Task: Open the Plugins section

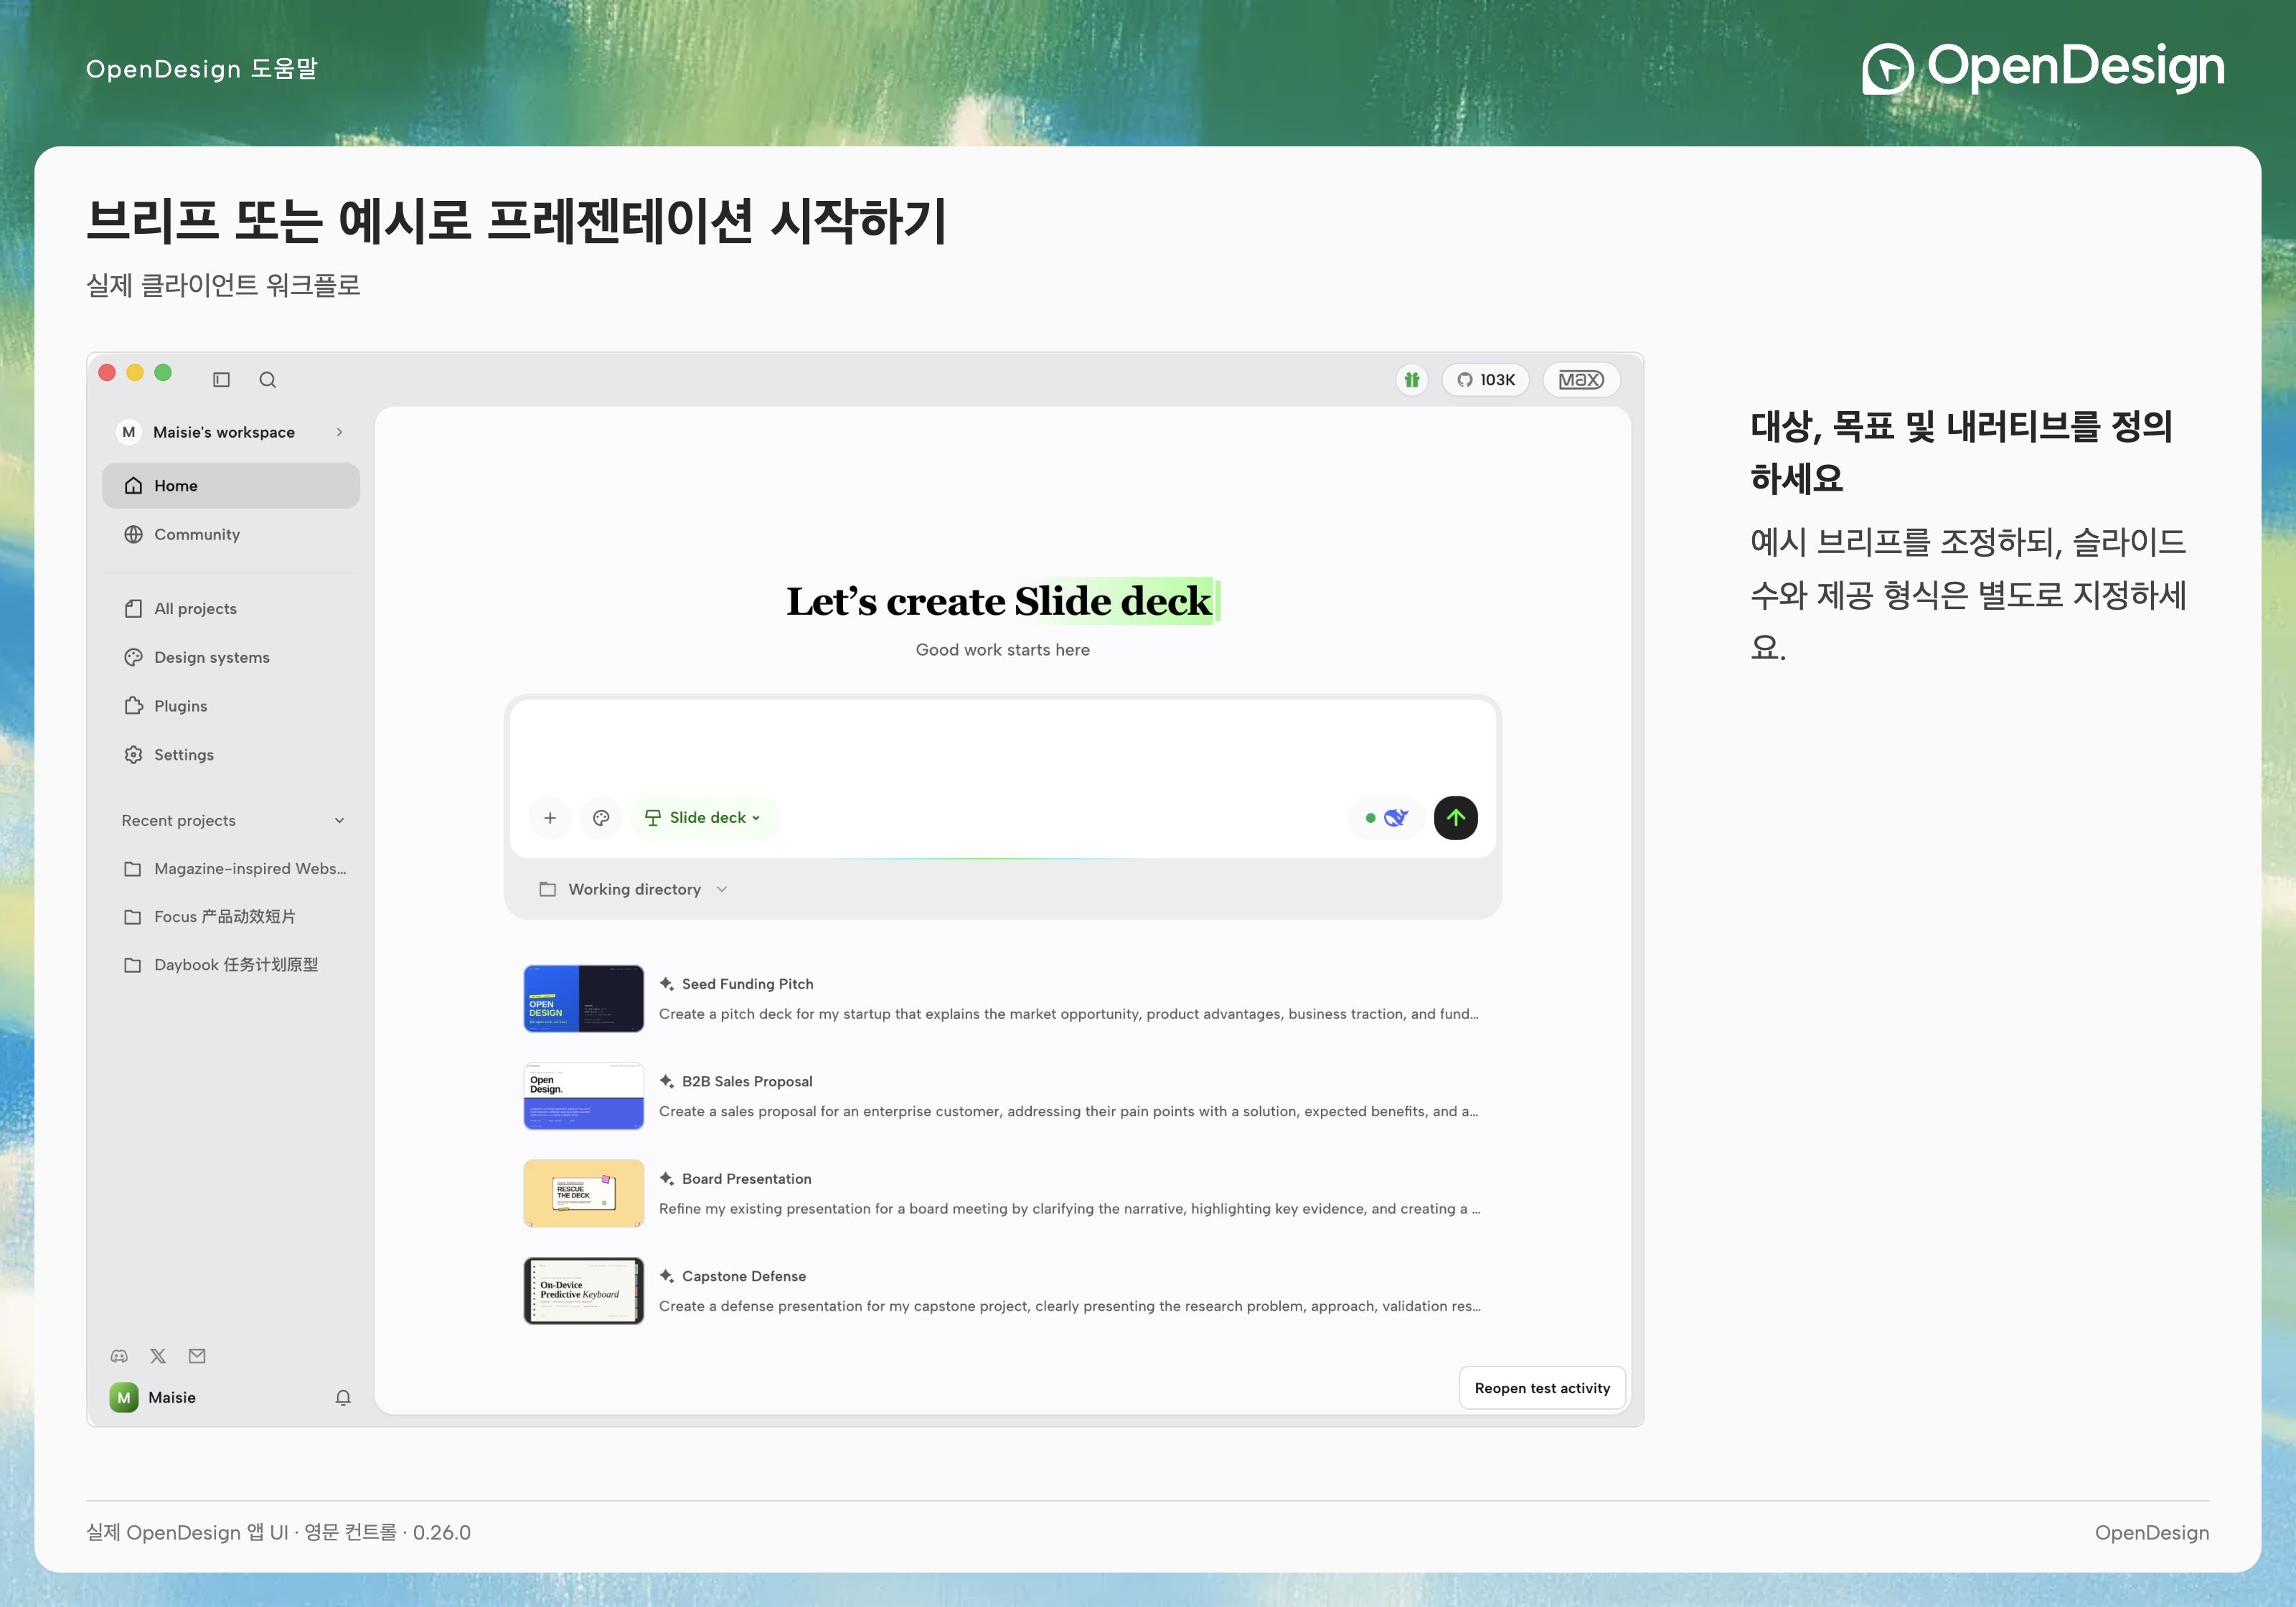Action: [230, 706]
